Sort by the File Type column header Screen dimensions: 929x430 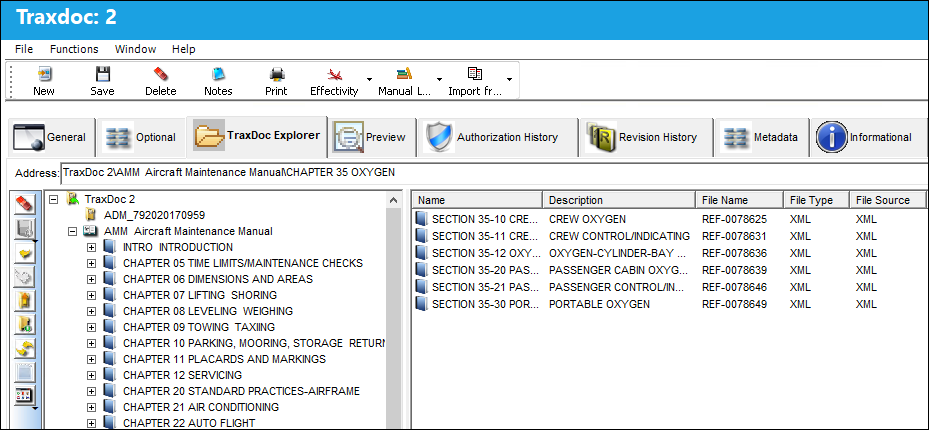pyautogui.click(x=816, y=200)
